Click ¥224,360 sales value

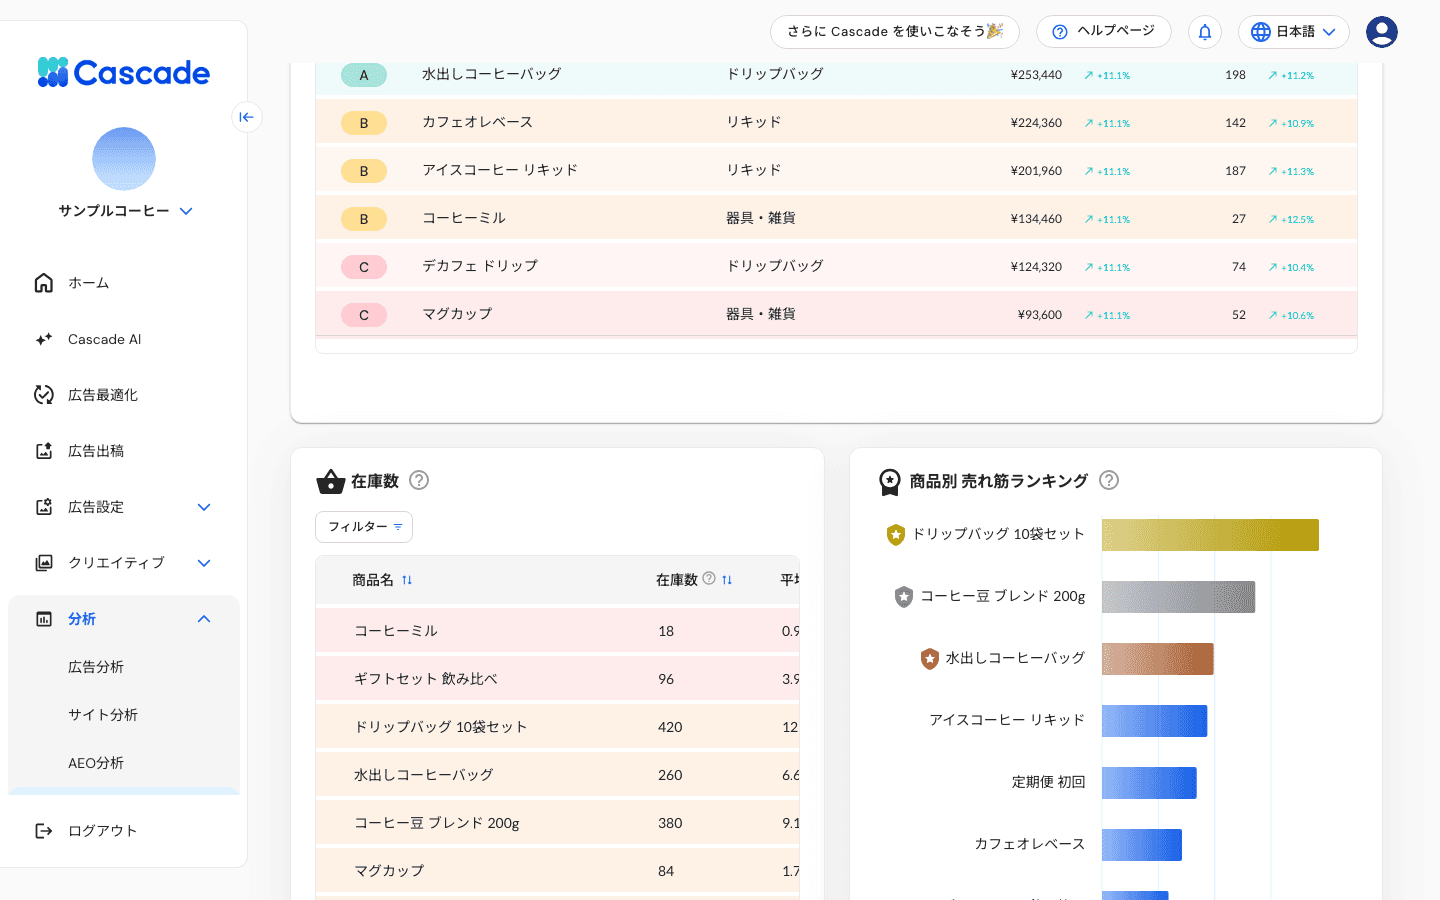click(1036, 123)
